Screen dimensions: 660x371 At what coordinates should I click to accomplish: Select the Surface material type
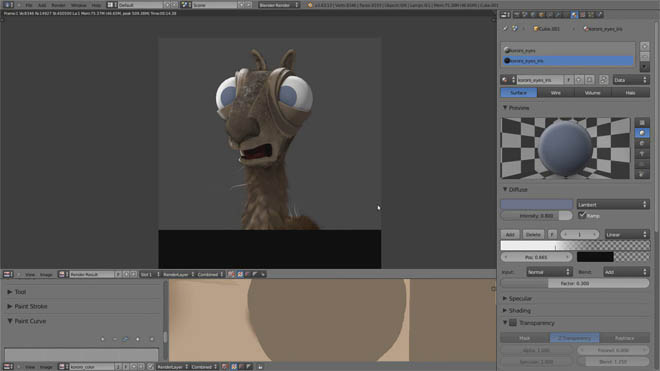click(519, 93)
